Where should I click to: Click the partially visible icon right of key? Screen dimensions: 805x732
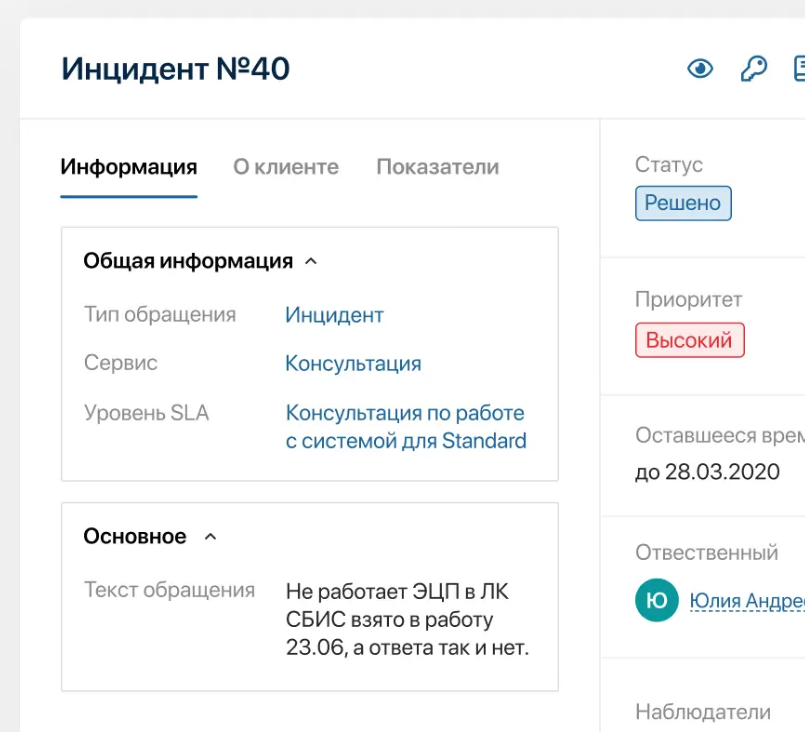point(799,69)
